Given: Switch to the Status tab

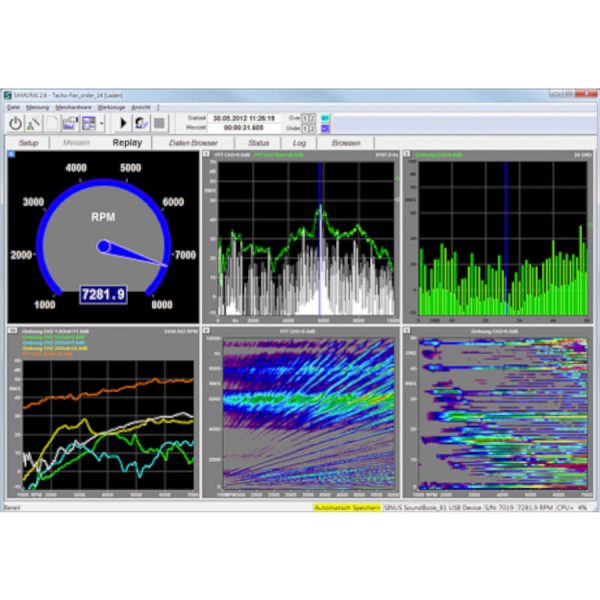Looking at the screenshot, I should tap(258, 143).
